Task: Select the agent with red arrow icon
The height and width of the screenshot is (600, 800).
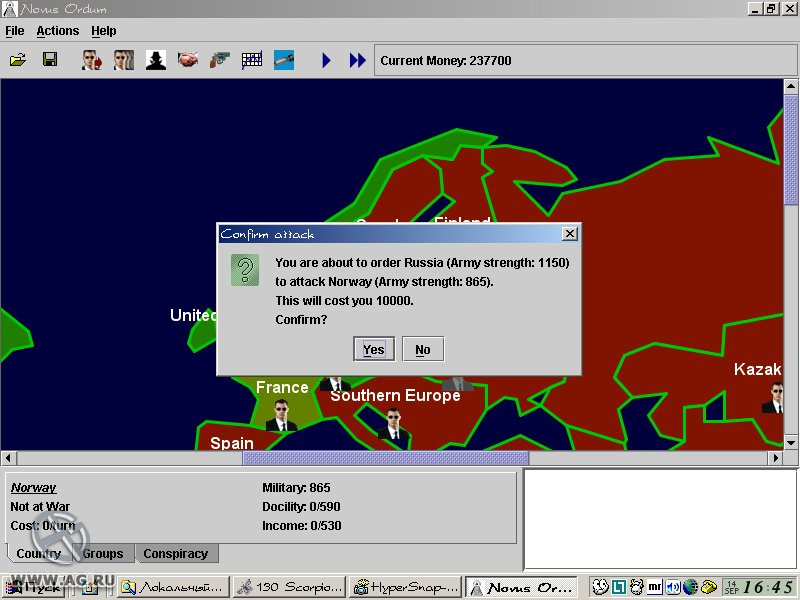Action: click(92, 60)
